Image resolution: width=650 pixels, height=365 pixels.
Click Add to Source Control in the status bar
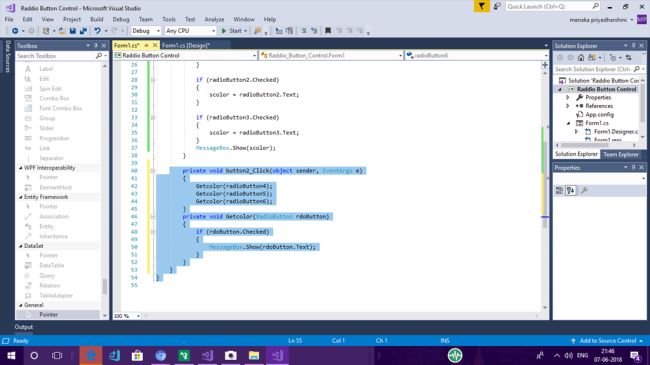607,341
